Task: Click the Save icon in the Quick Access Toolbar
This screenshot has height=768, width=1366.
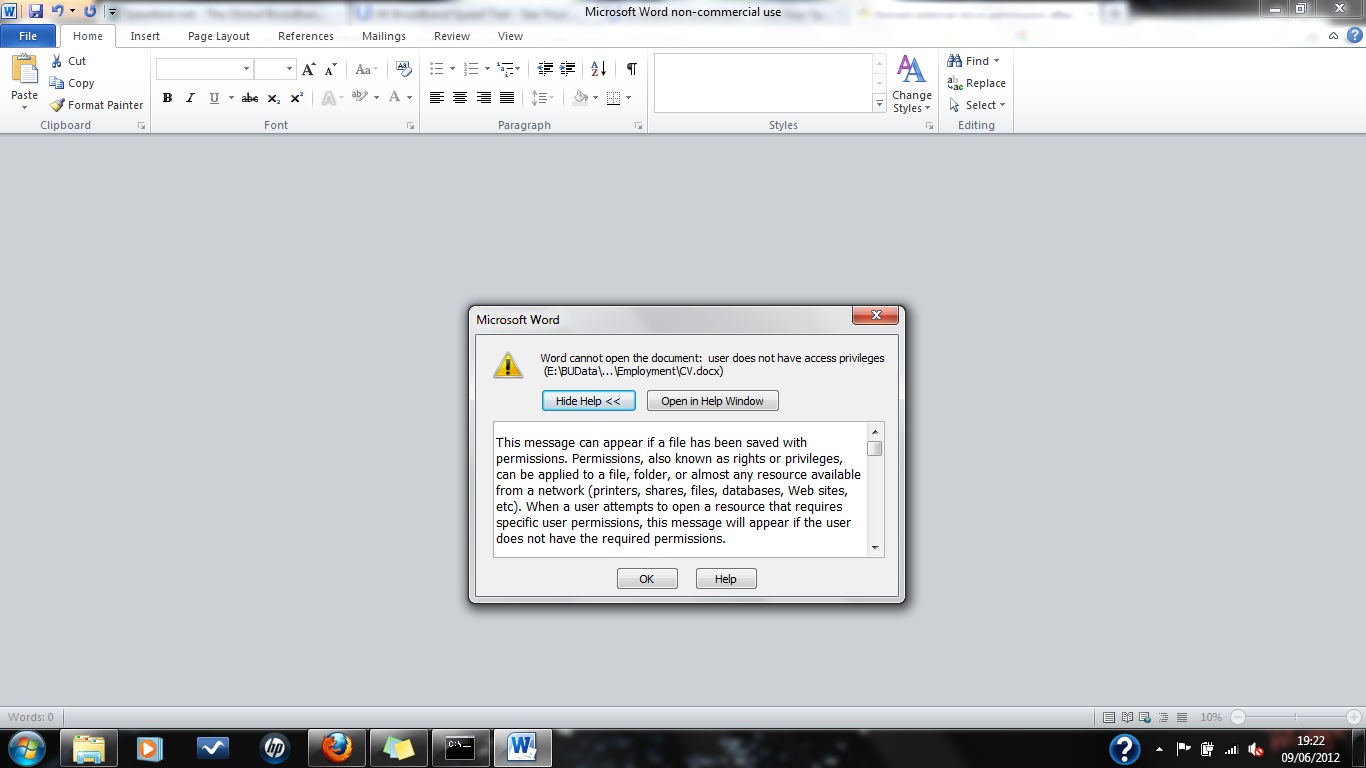Action: [36, 11]
